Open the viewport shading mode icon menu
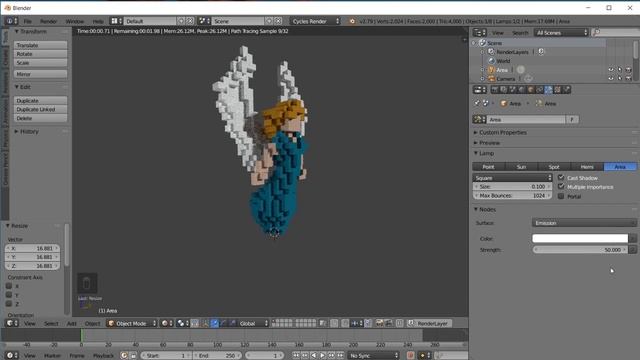 point(167,323)
